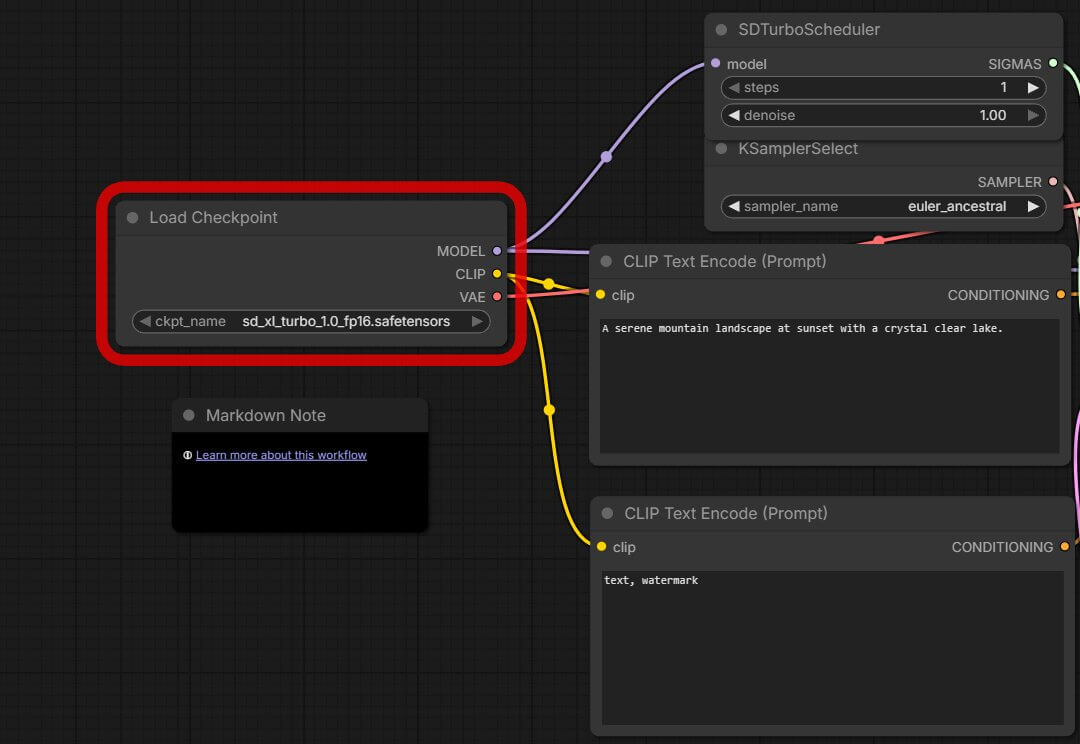Image resolution: width=1080 pixels, height=744 pixels.
Task: Click the lower CLIP Text Encode (Prompt) title
Action: pyautogui.click(x=726, y=513)
